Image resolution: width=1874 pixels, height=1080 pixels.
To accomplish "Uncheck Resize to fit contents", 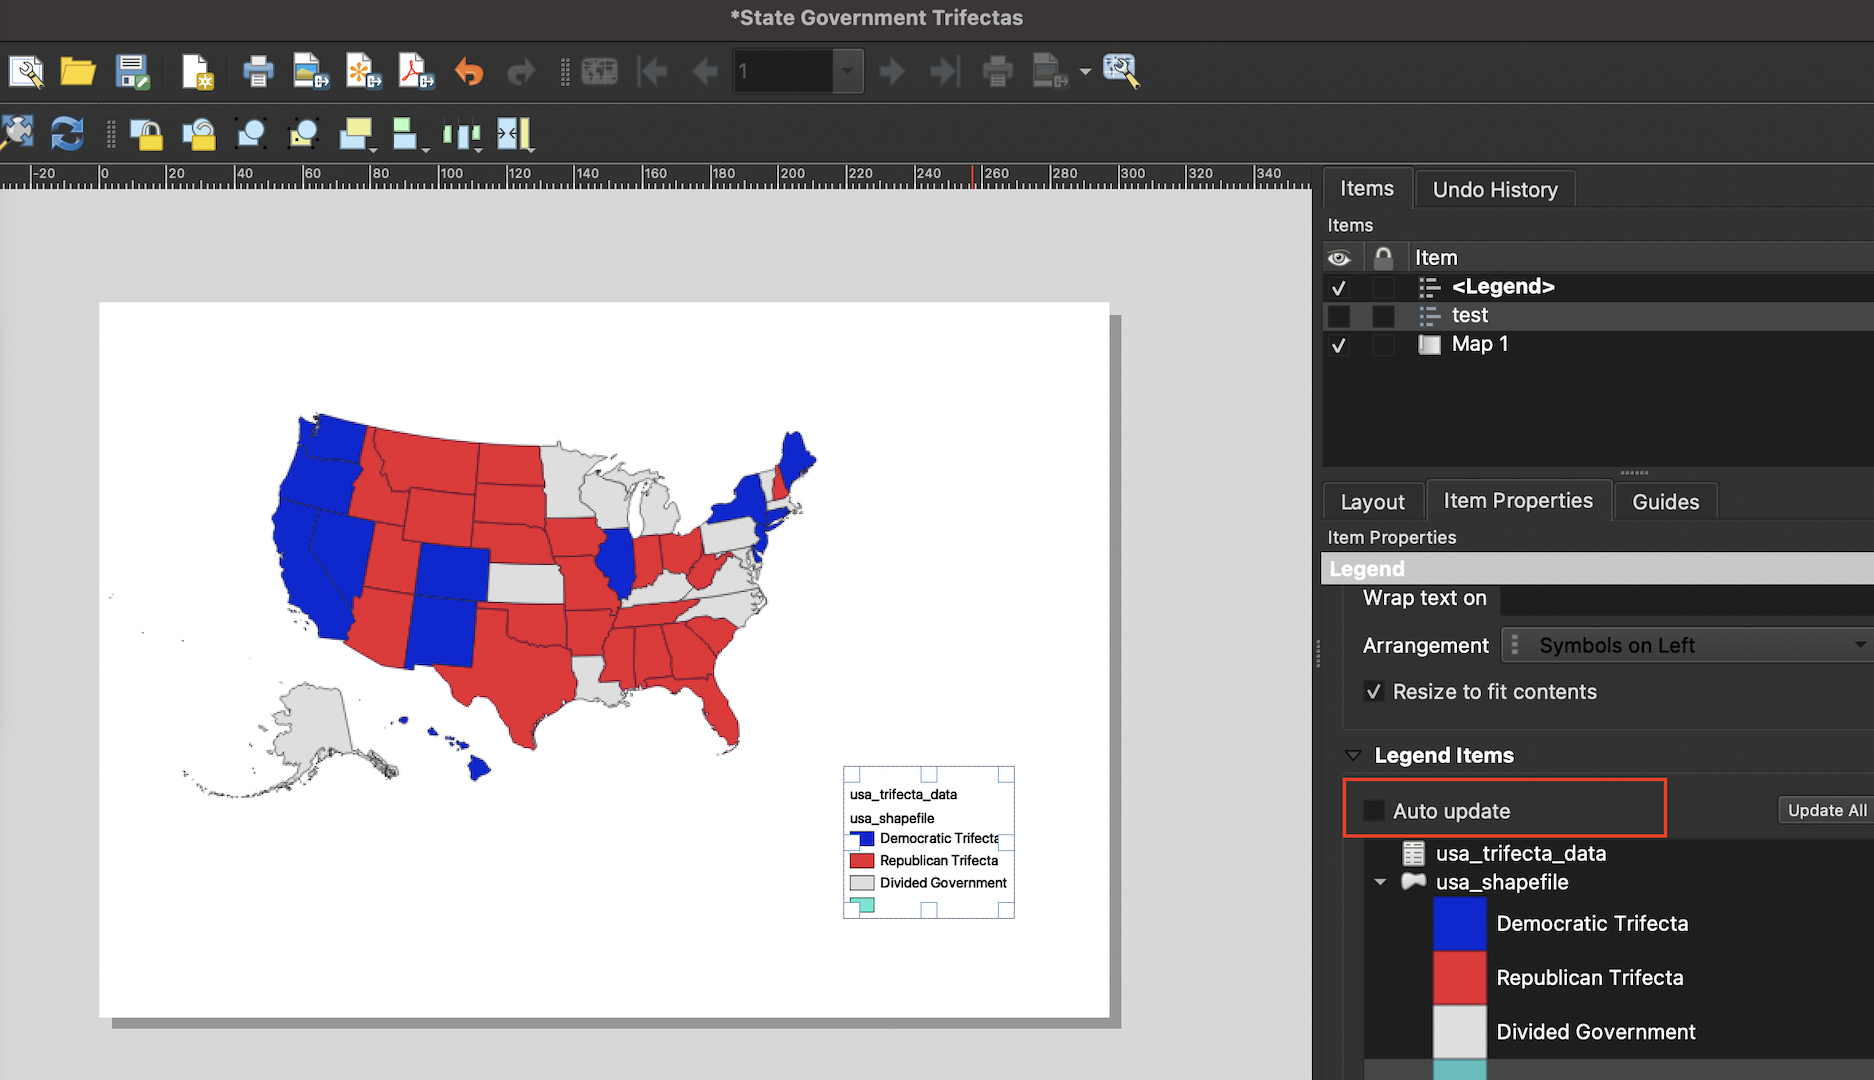I will click(x=1375, y=692).
